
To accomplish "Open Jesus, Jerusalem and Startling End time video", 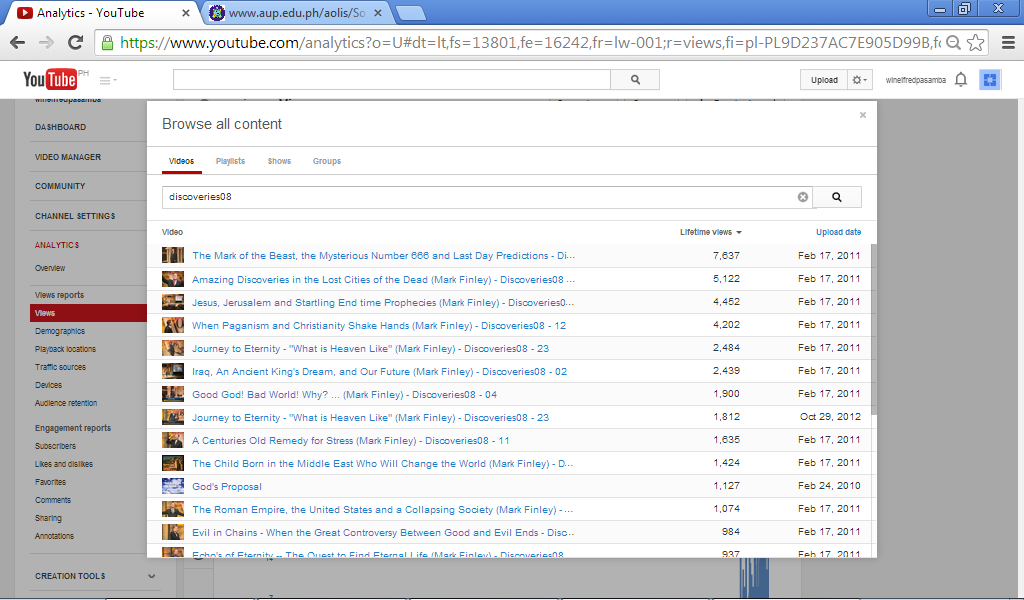I will (383, 303).
